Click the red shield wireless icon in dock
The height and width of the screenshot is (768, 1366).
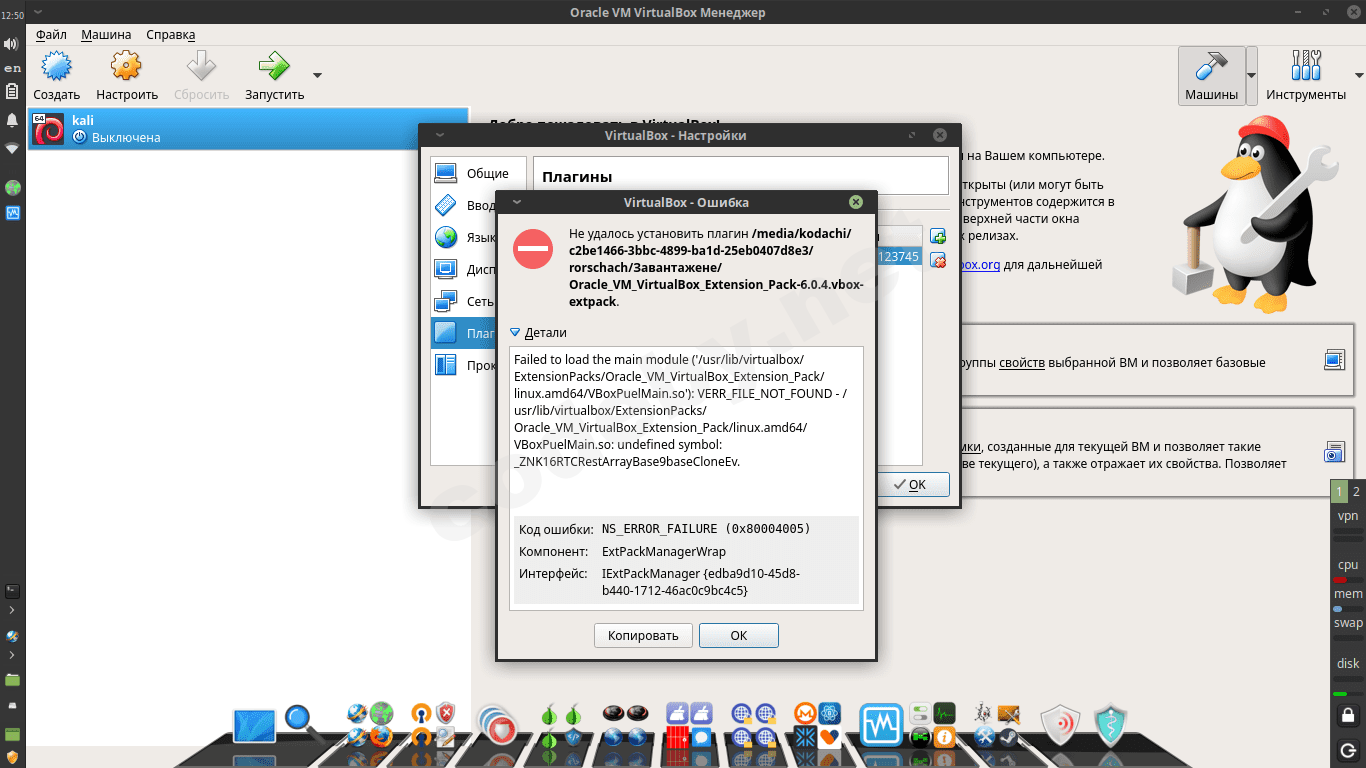tap(1060, 725)
